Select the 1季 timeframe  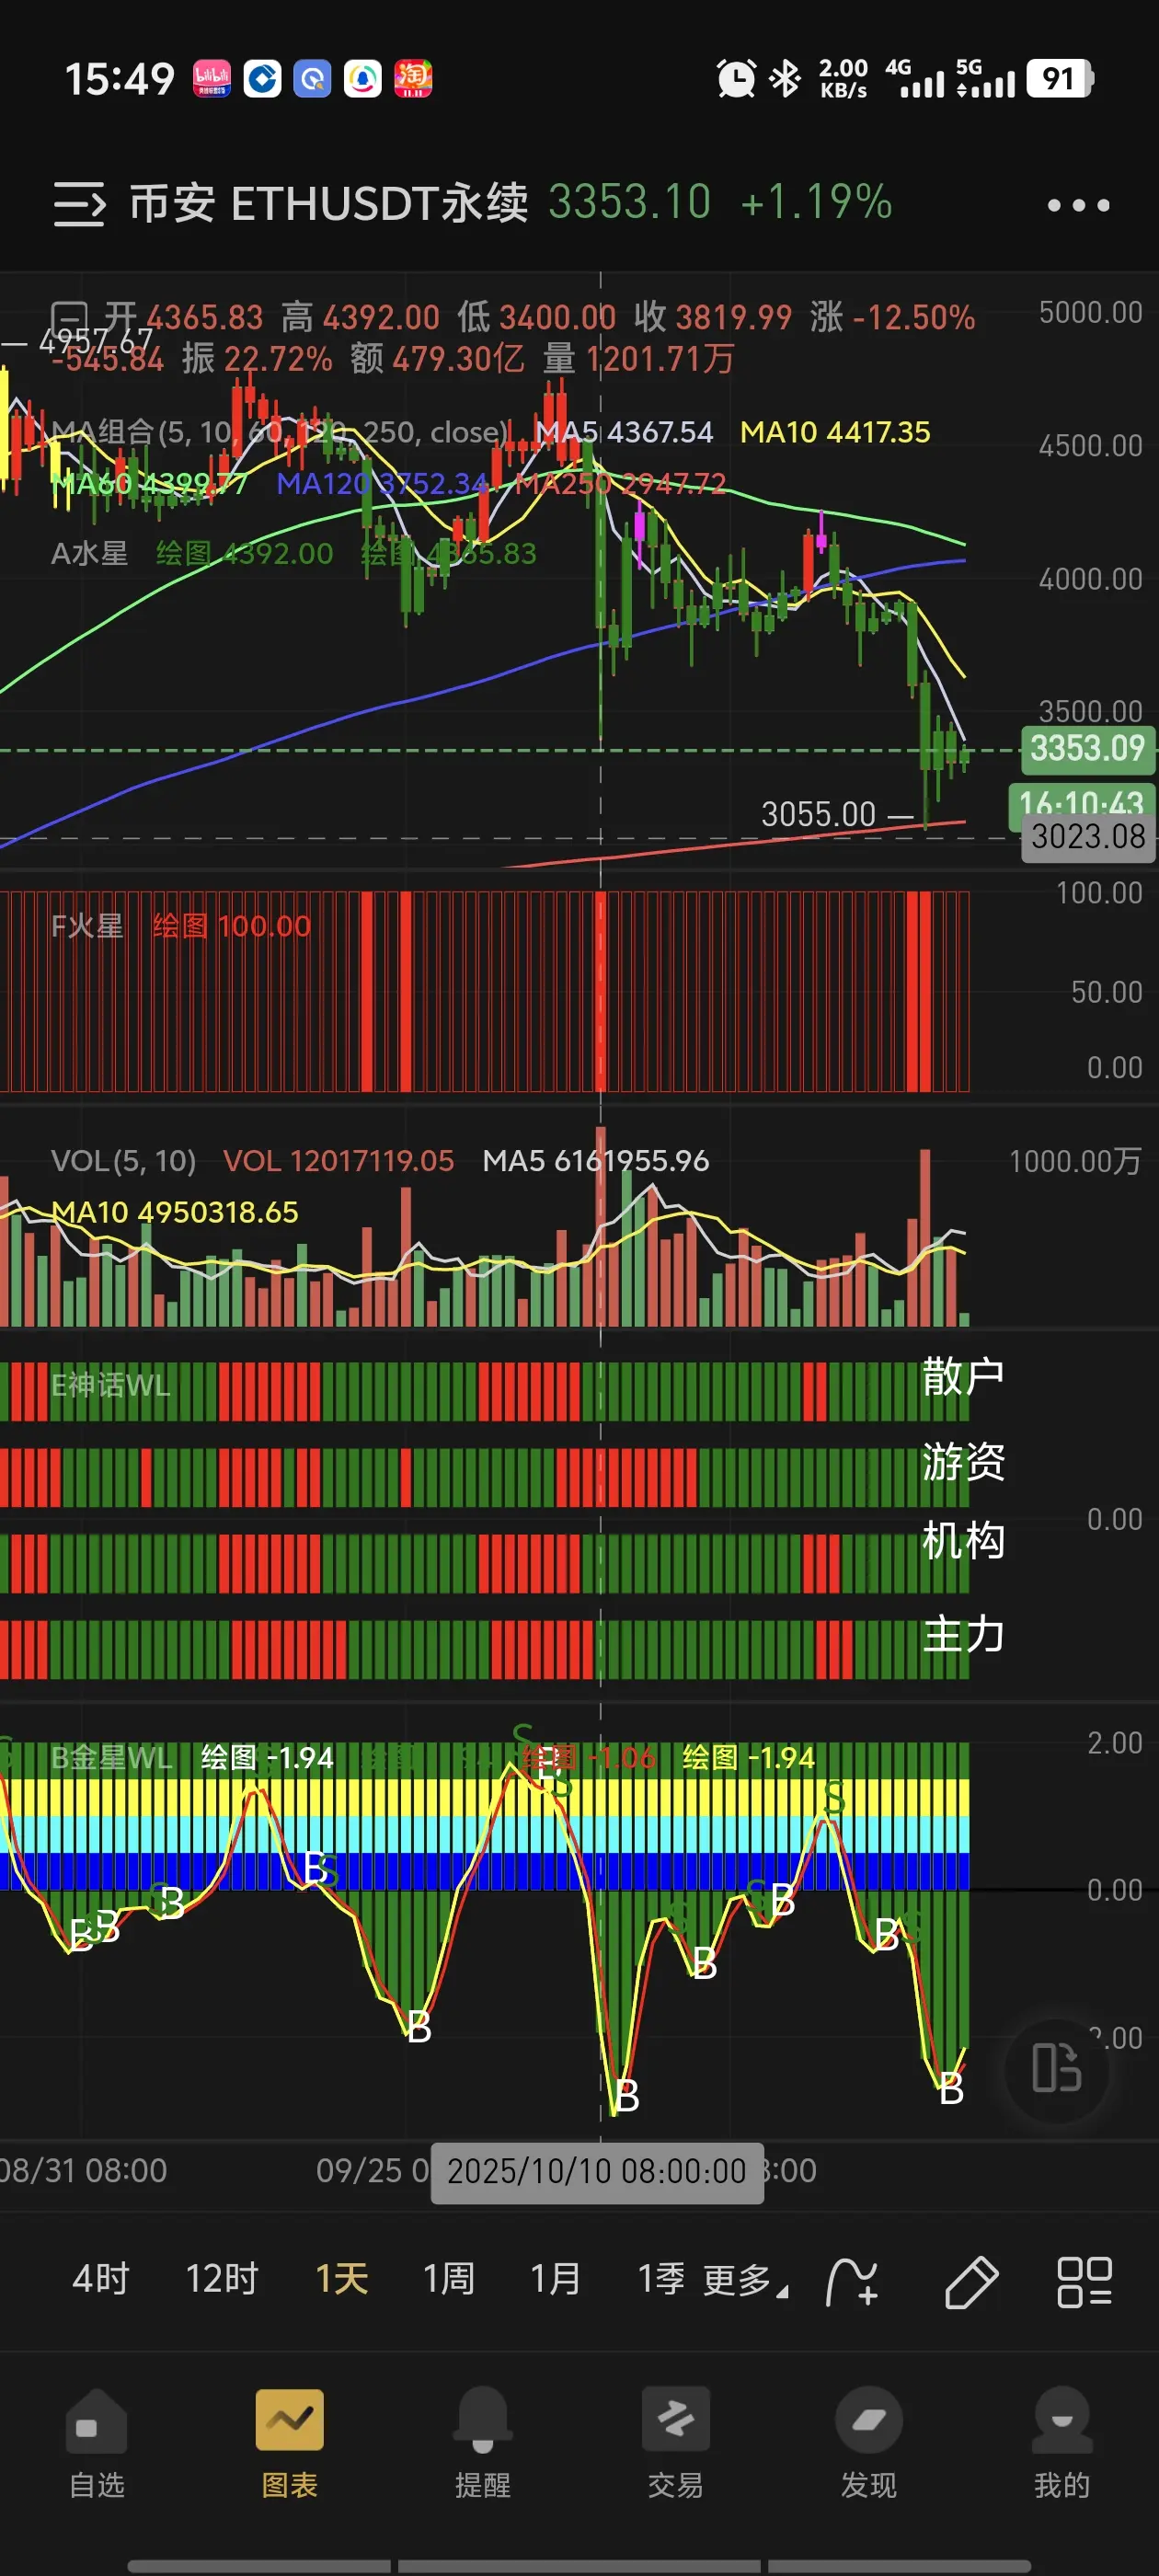[661, 2279]
